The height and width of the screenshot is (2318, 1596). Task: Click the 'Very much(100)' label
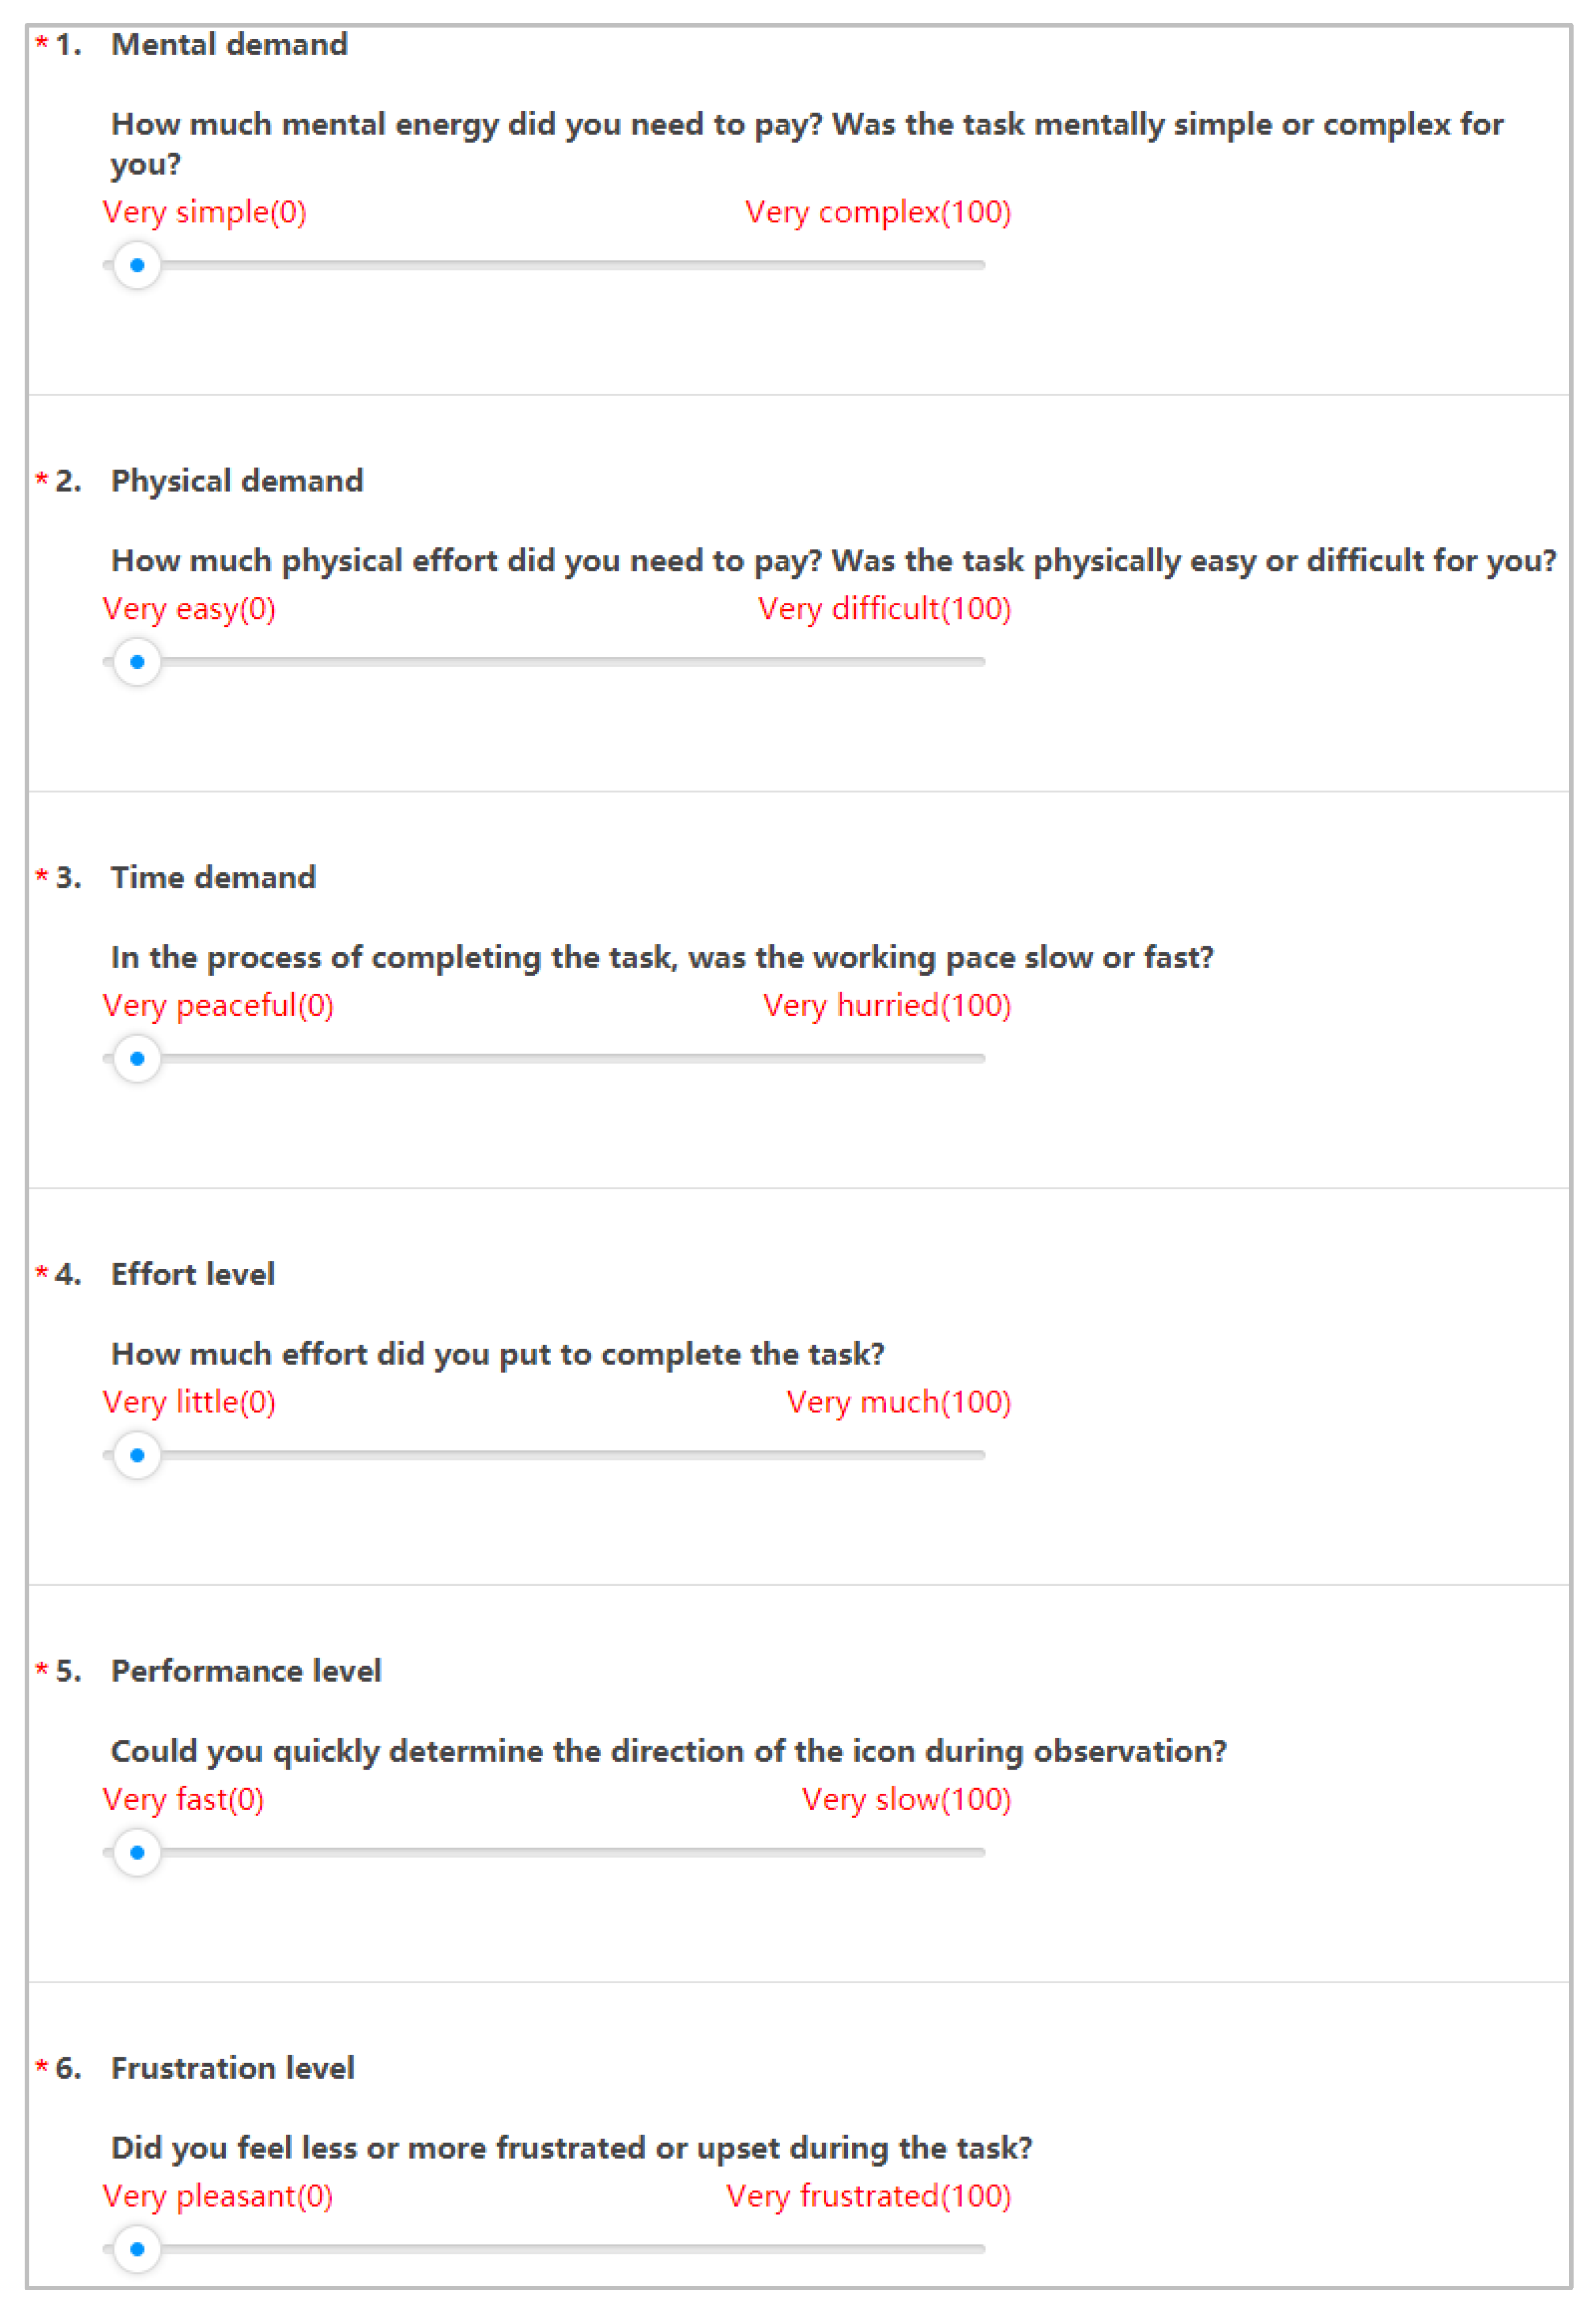point(898,1402)
